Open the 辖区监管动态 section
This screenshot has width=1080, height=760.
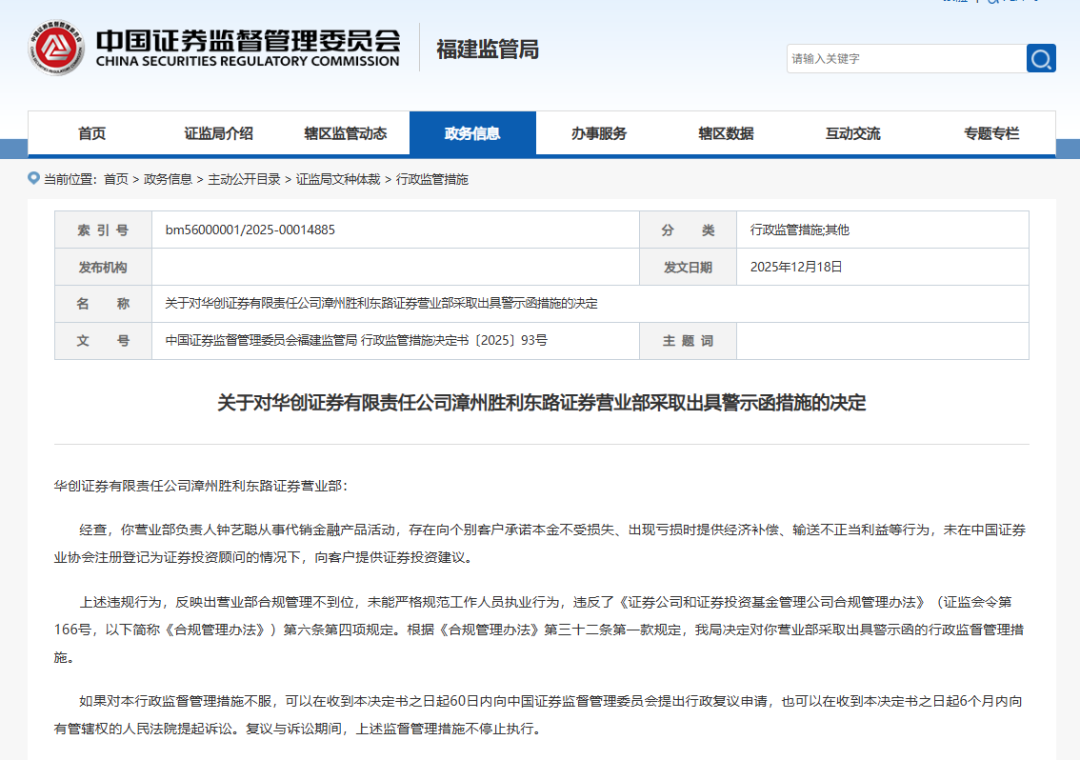(345, 132)
